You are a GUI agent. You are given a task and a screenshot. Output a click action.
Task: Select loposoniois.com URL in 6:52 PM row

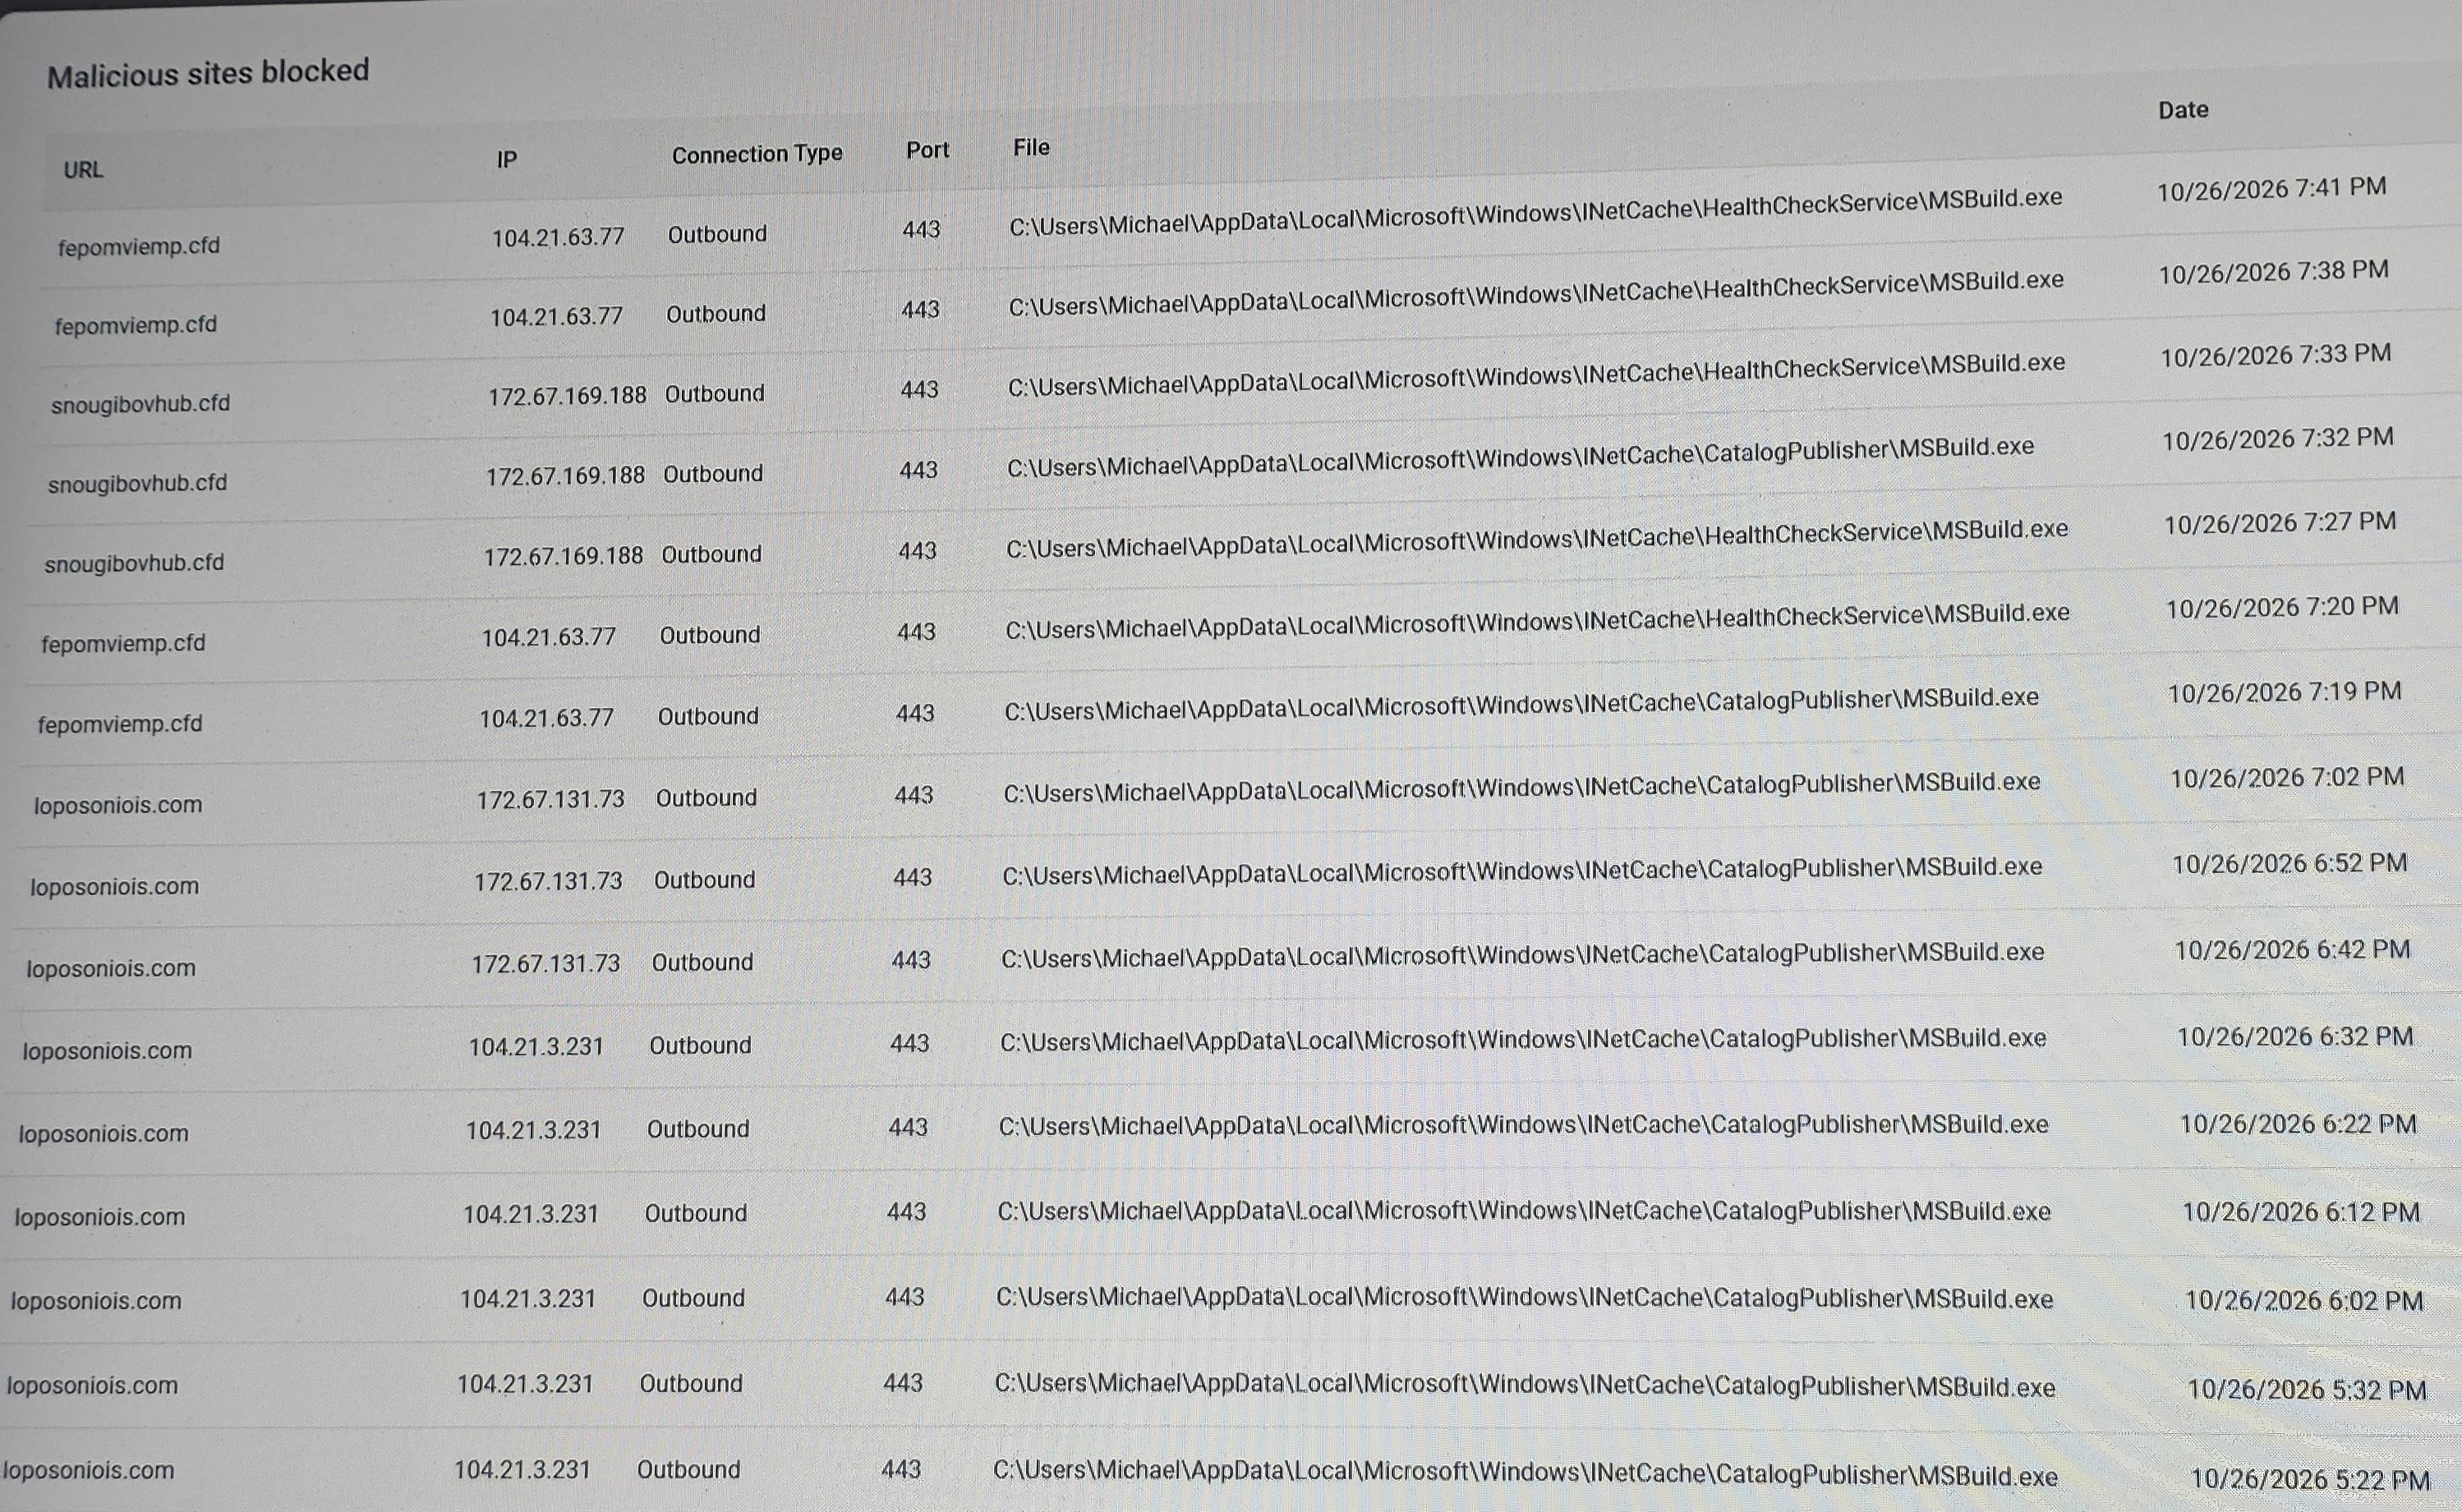(114, 887)
